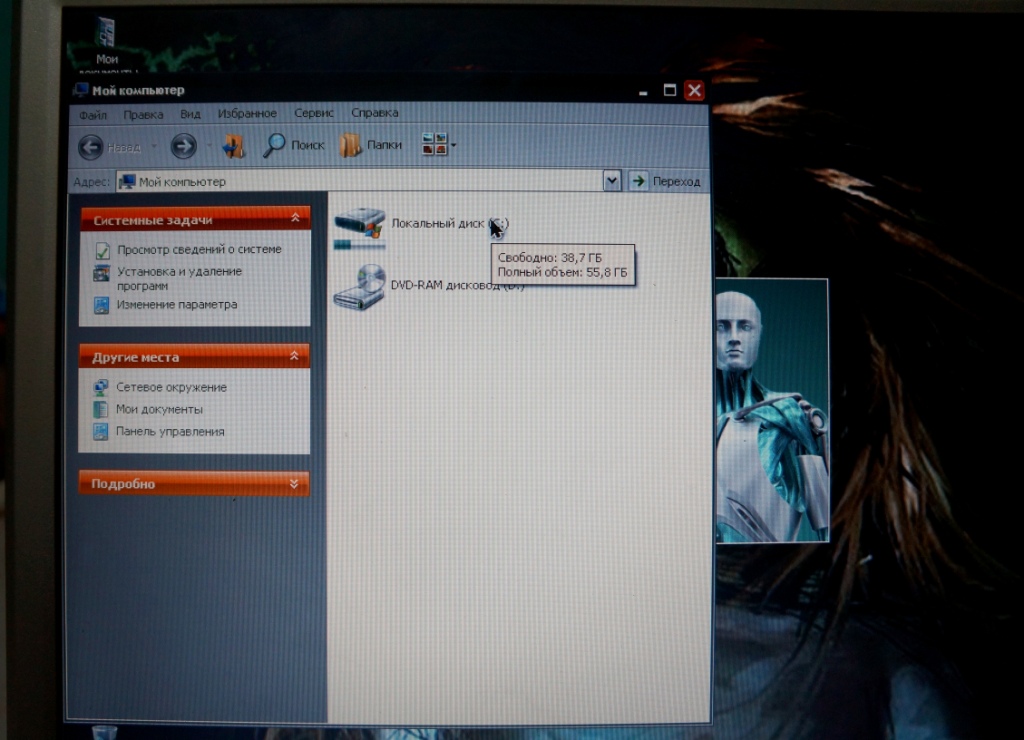
Task: Click the Up folder toolbar icon
Action: click(x=233, y=146)
